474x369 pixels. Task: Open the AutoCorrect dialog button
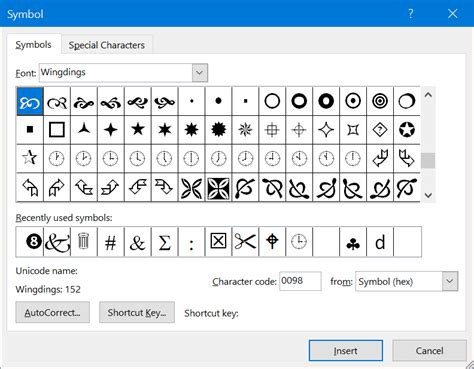click(53, 312)
